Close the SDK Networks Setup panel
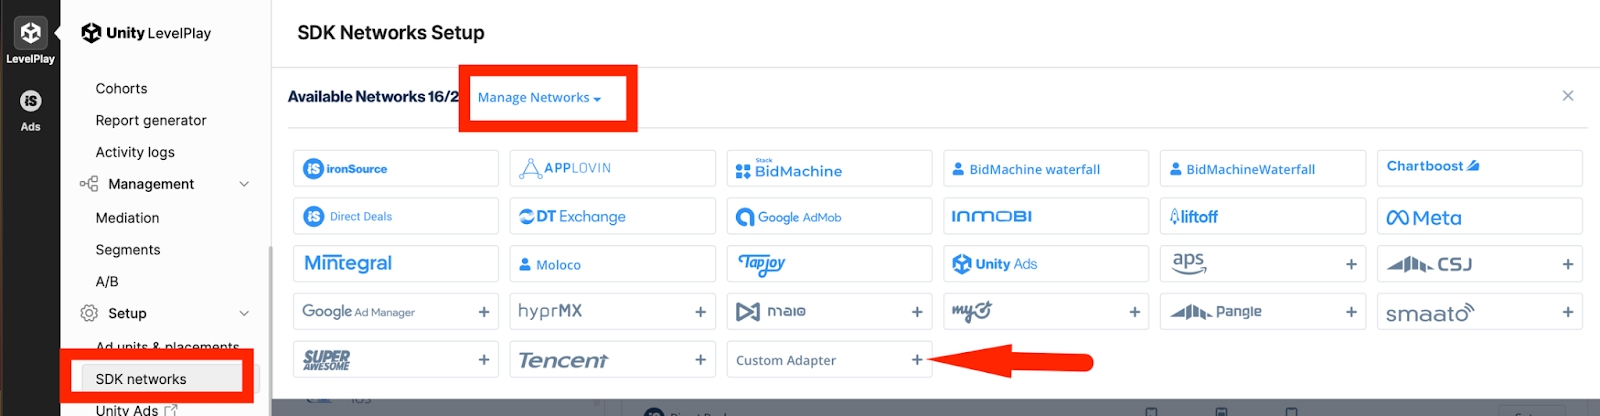Image resolution: width=1600 pixels, height=416 pixels. [x=1568, y=96]
